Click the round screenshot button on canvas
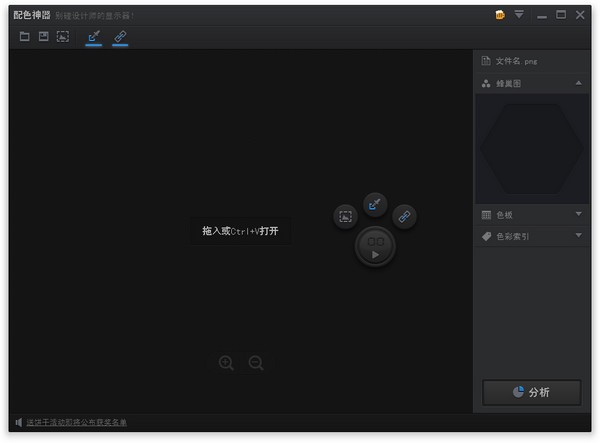This screenshot has width=600, height=443. [346, 217]
